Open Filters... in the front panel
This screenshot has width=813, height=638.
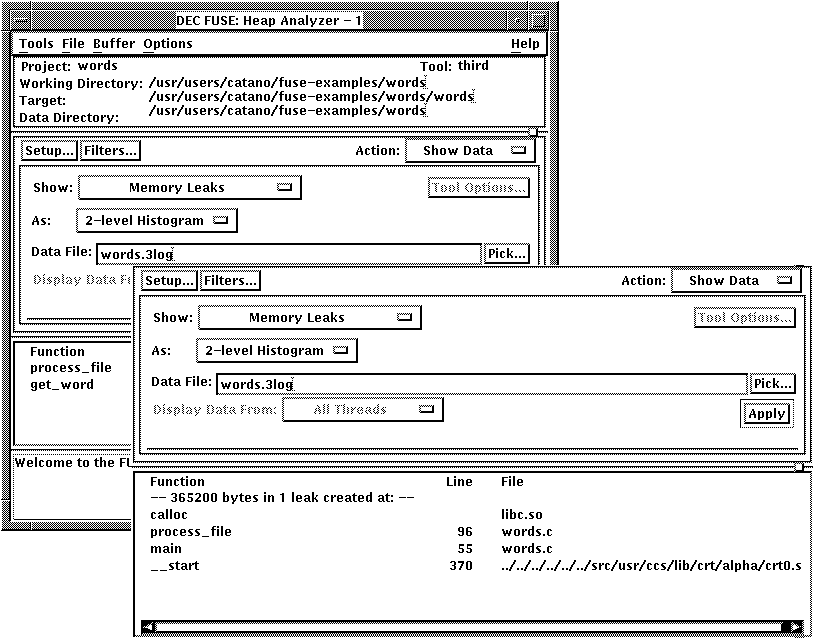[x=230, y=281]
